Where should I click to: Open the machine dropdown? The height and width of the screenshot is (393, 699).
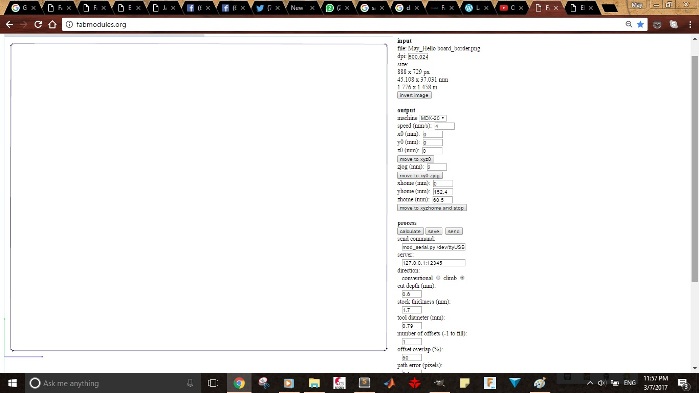pos(432,118)
